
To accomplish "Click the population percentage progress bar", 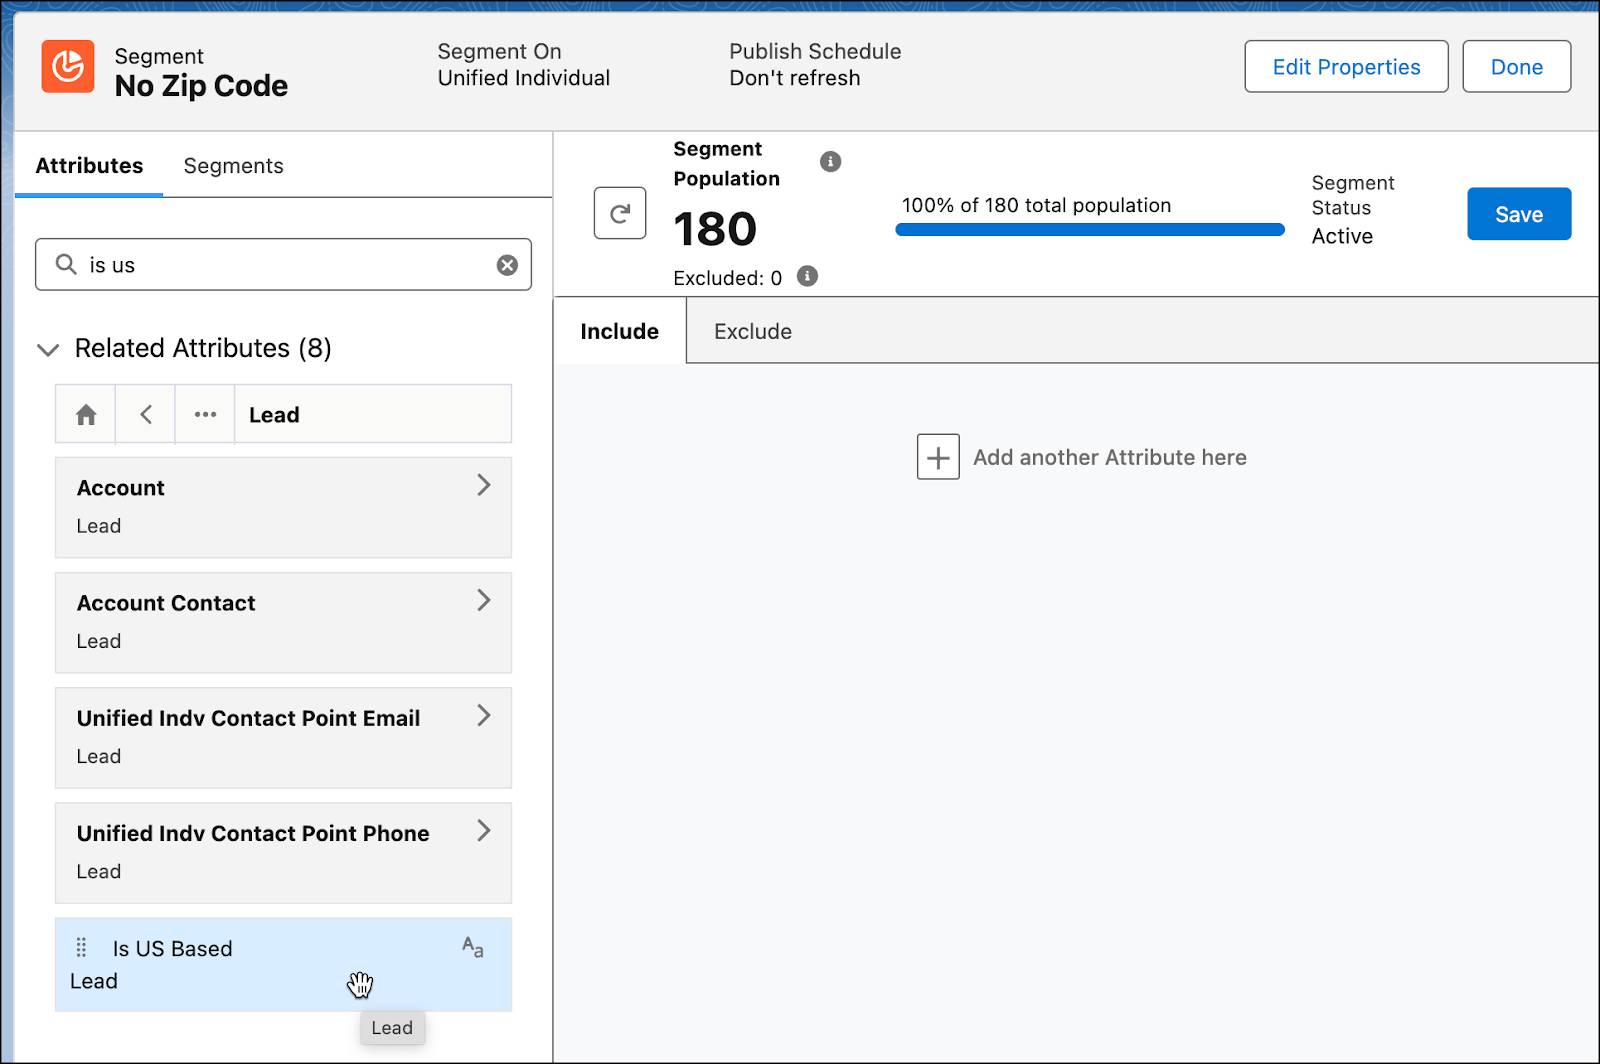I will [1089, 230].
